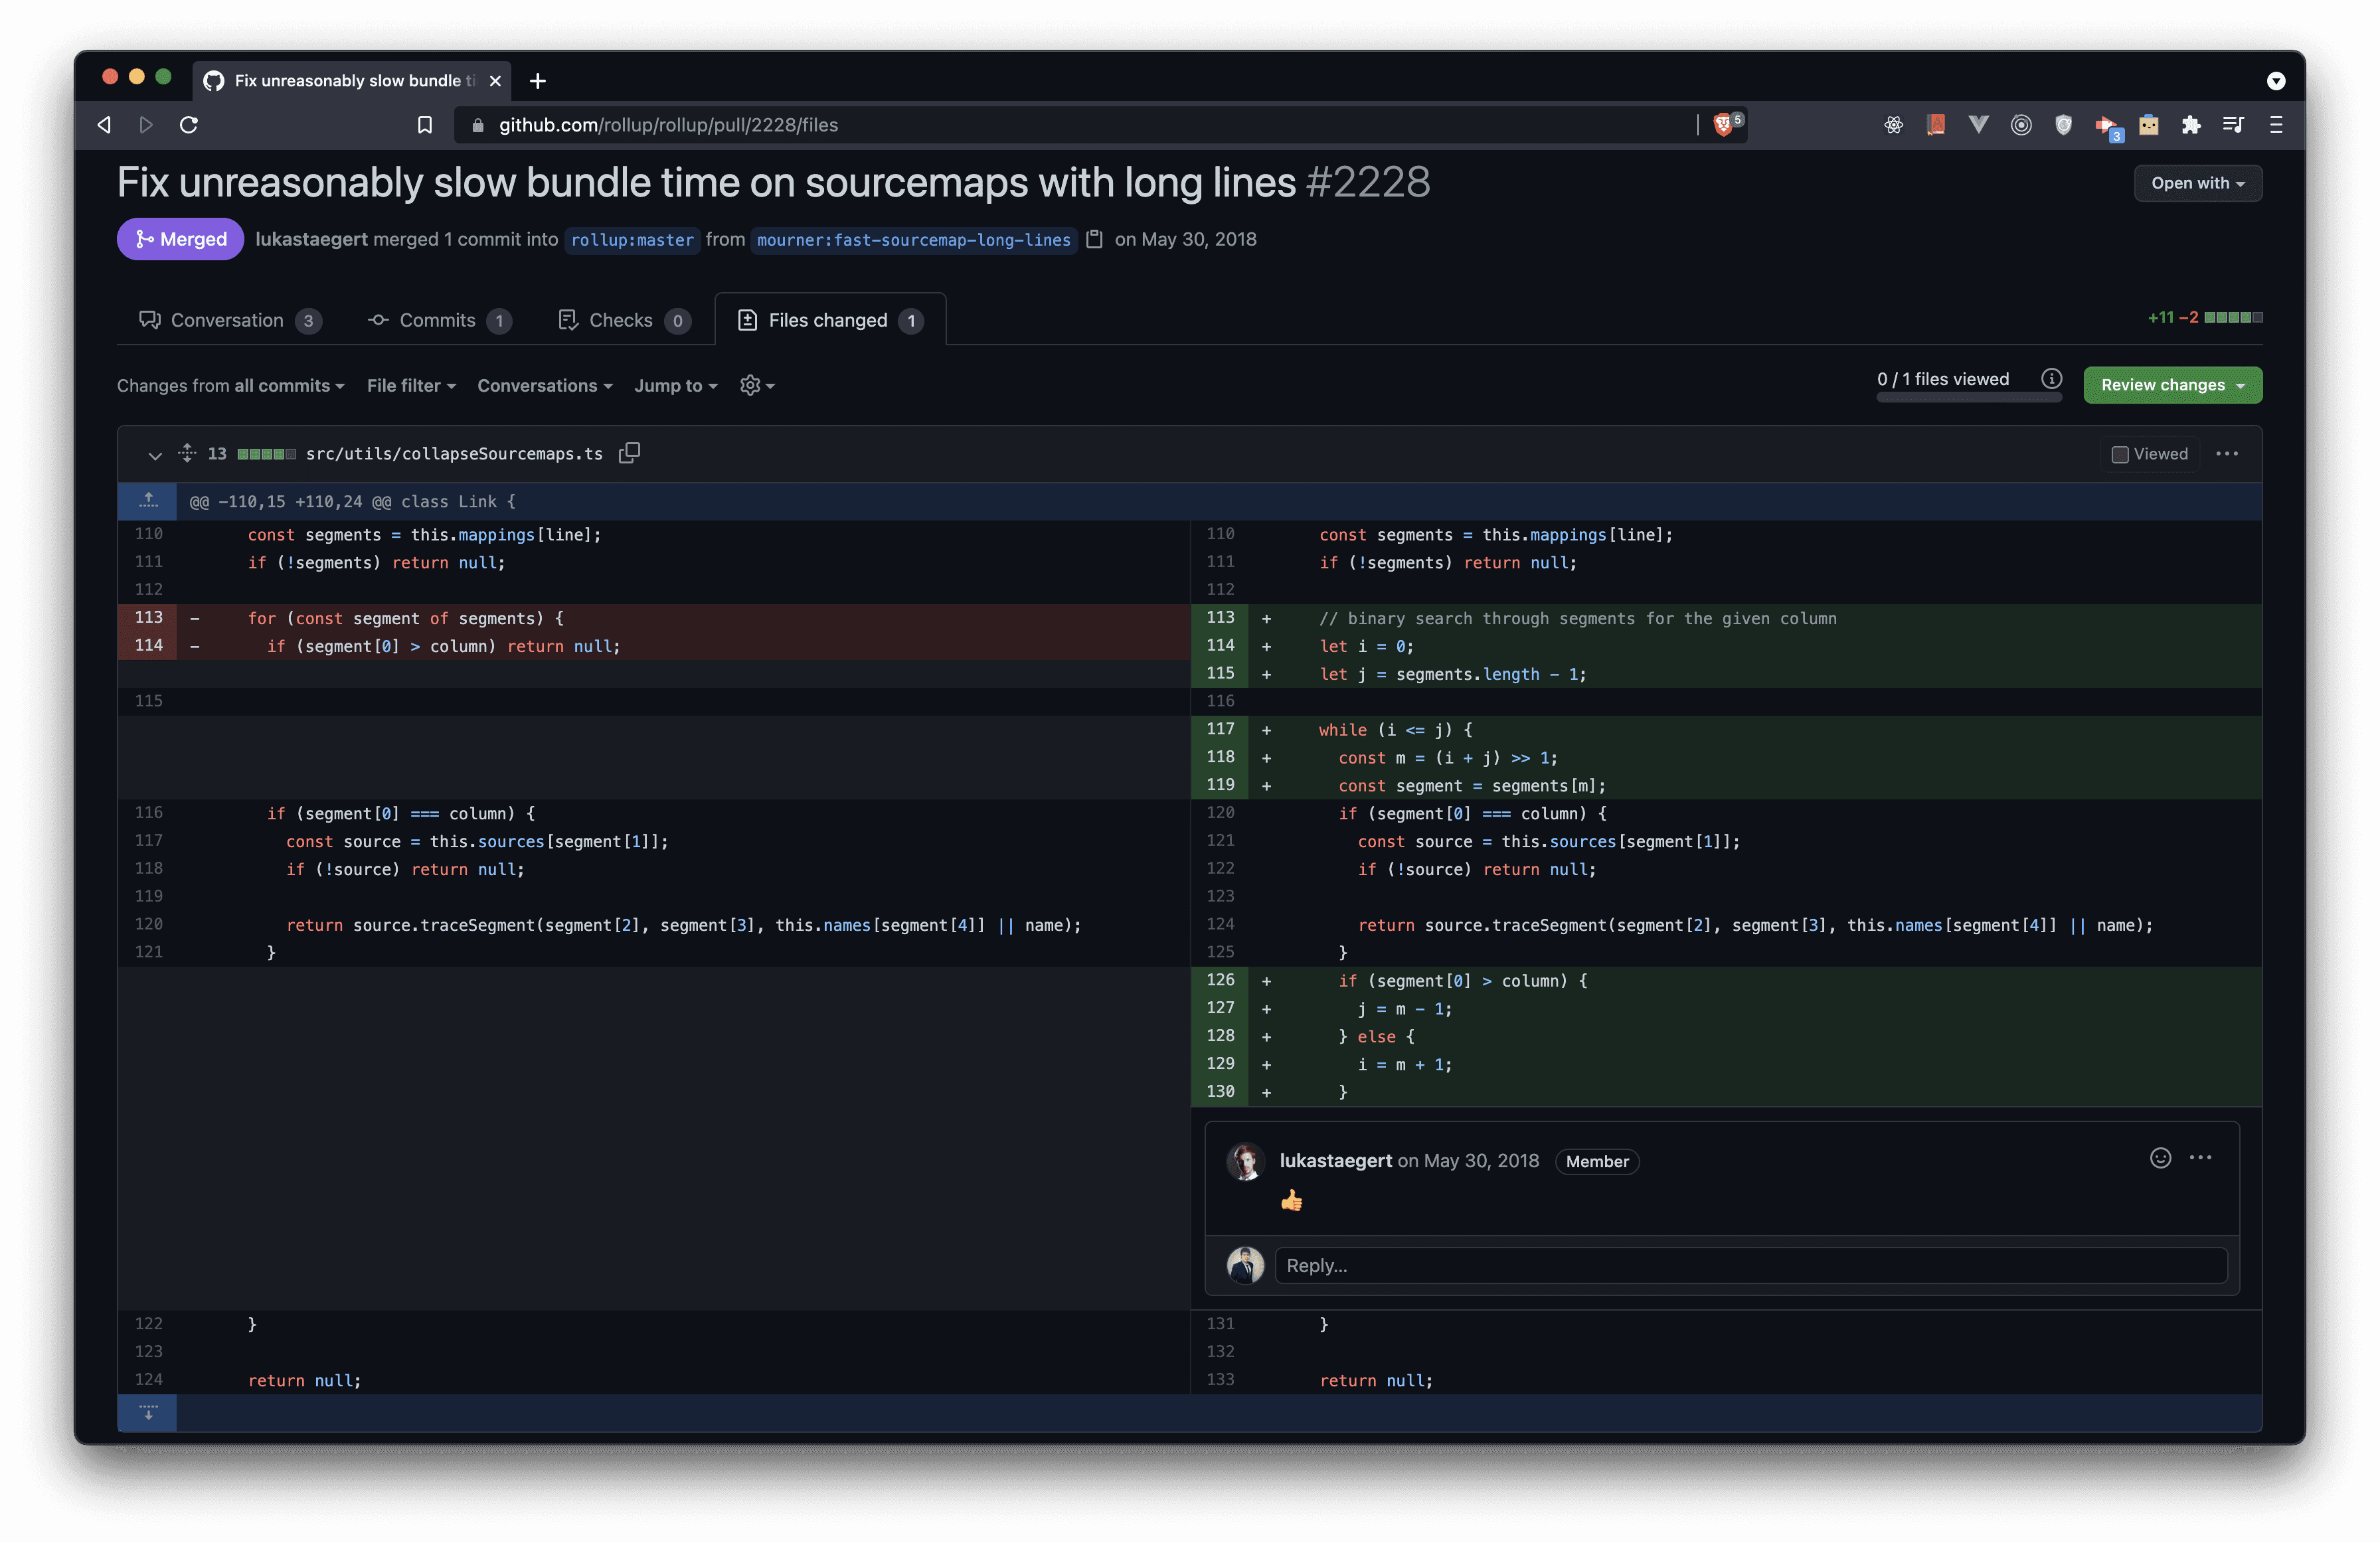The image size is (2380, 1543).
Task: Open the Conversations dropdown
Action: (x=545, y=386)
